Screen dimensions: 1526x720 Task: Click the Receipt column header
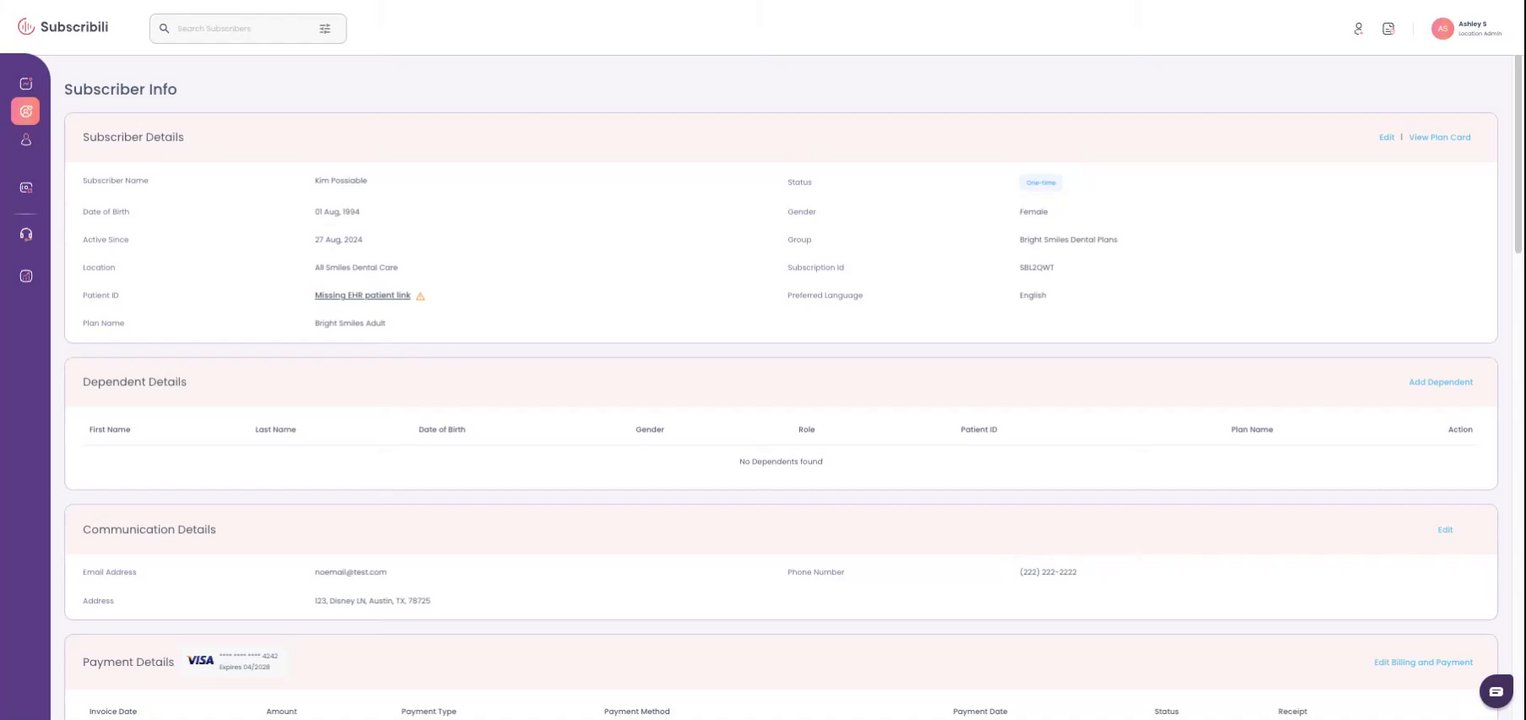point(1292,712)
